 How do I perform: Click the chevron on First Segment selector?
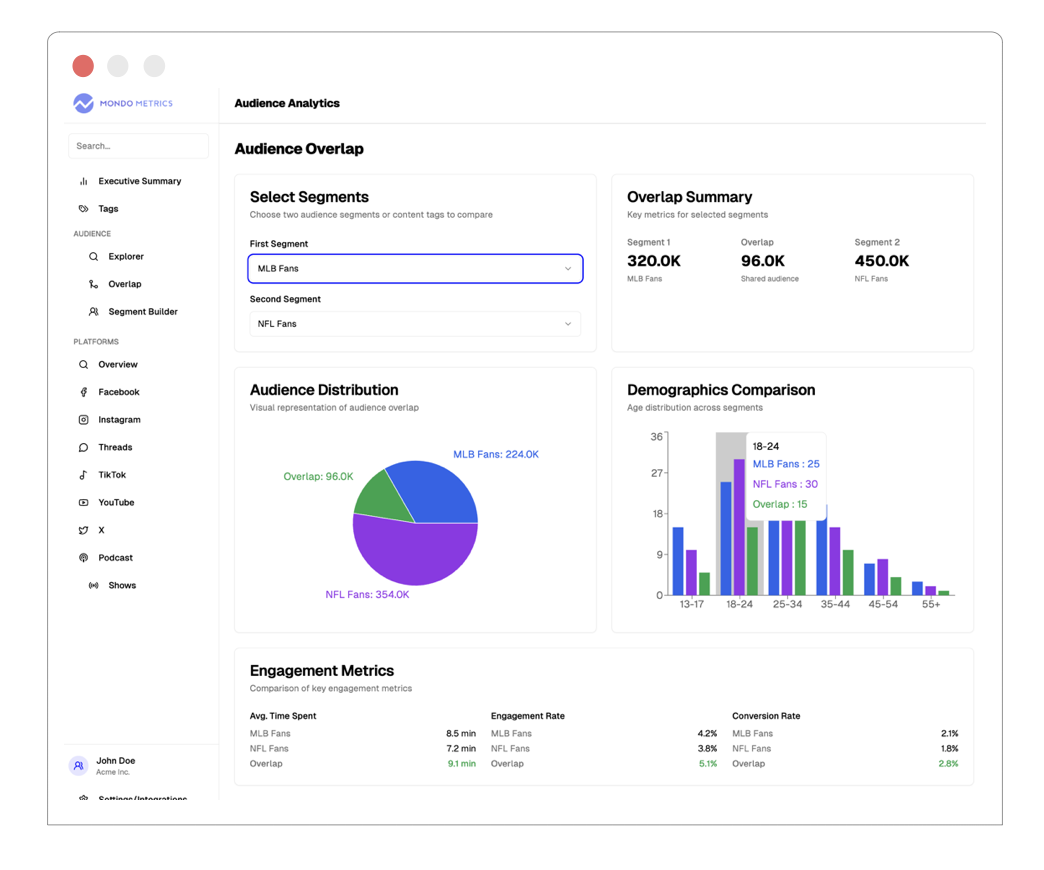(568, 269)
